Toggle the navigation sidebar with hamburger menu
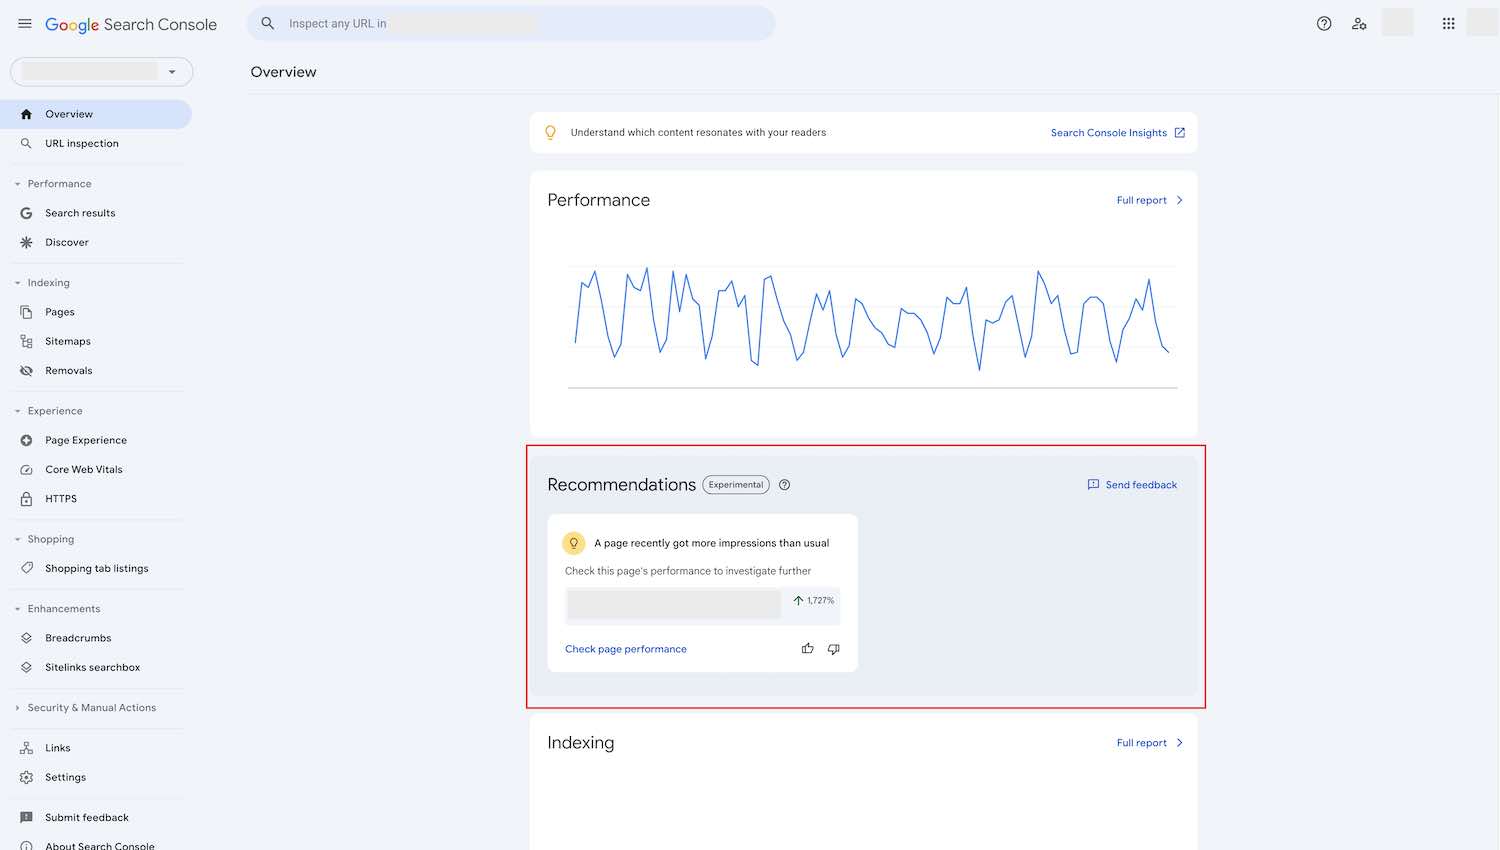The image size is (1500, 850). 24,23
